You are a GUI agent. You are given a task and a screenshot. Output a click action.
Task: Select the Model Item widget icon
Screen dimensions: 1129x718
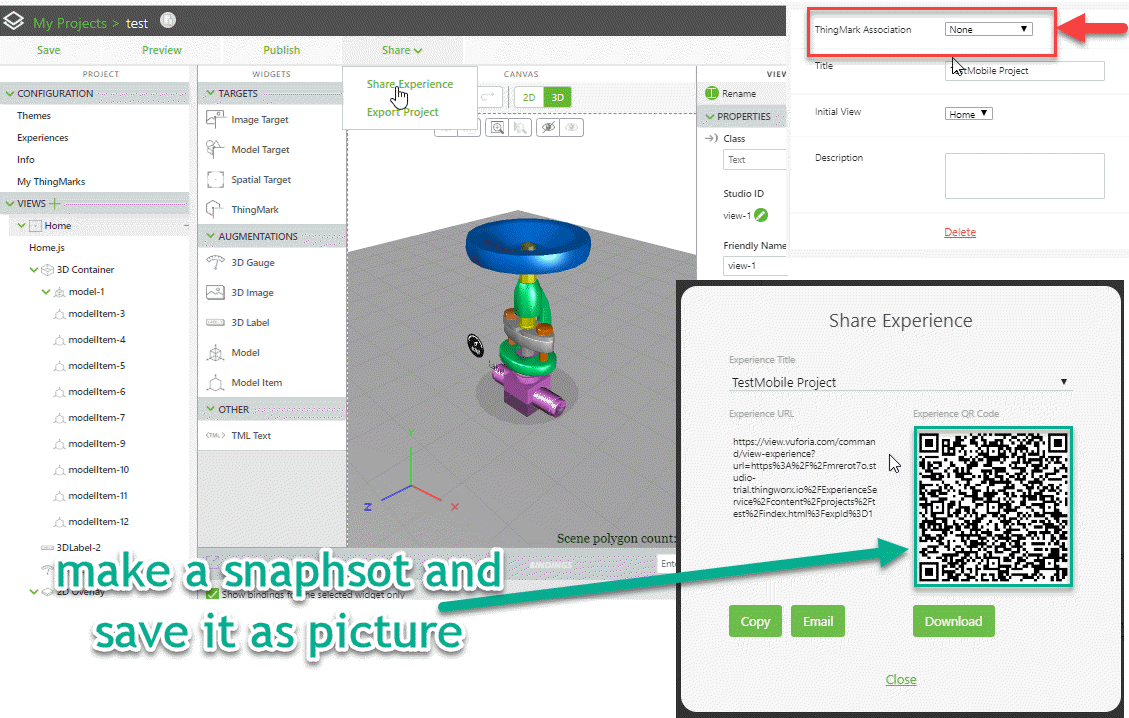pyautogui.click(x=215, y=382)
